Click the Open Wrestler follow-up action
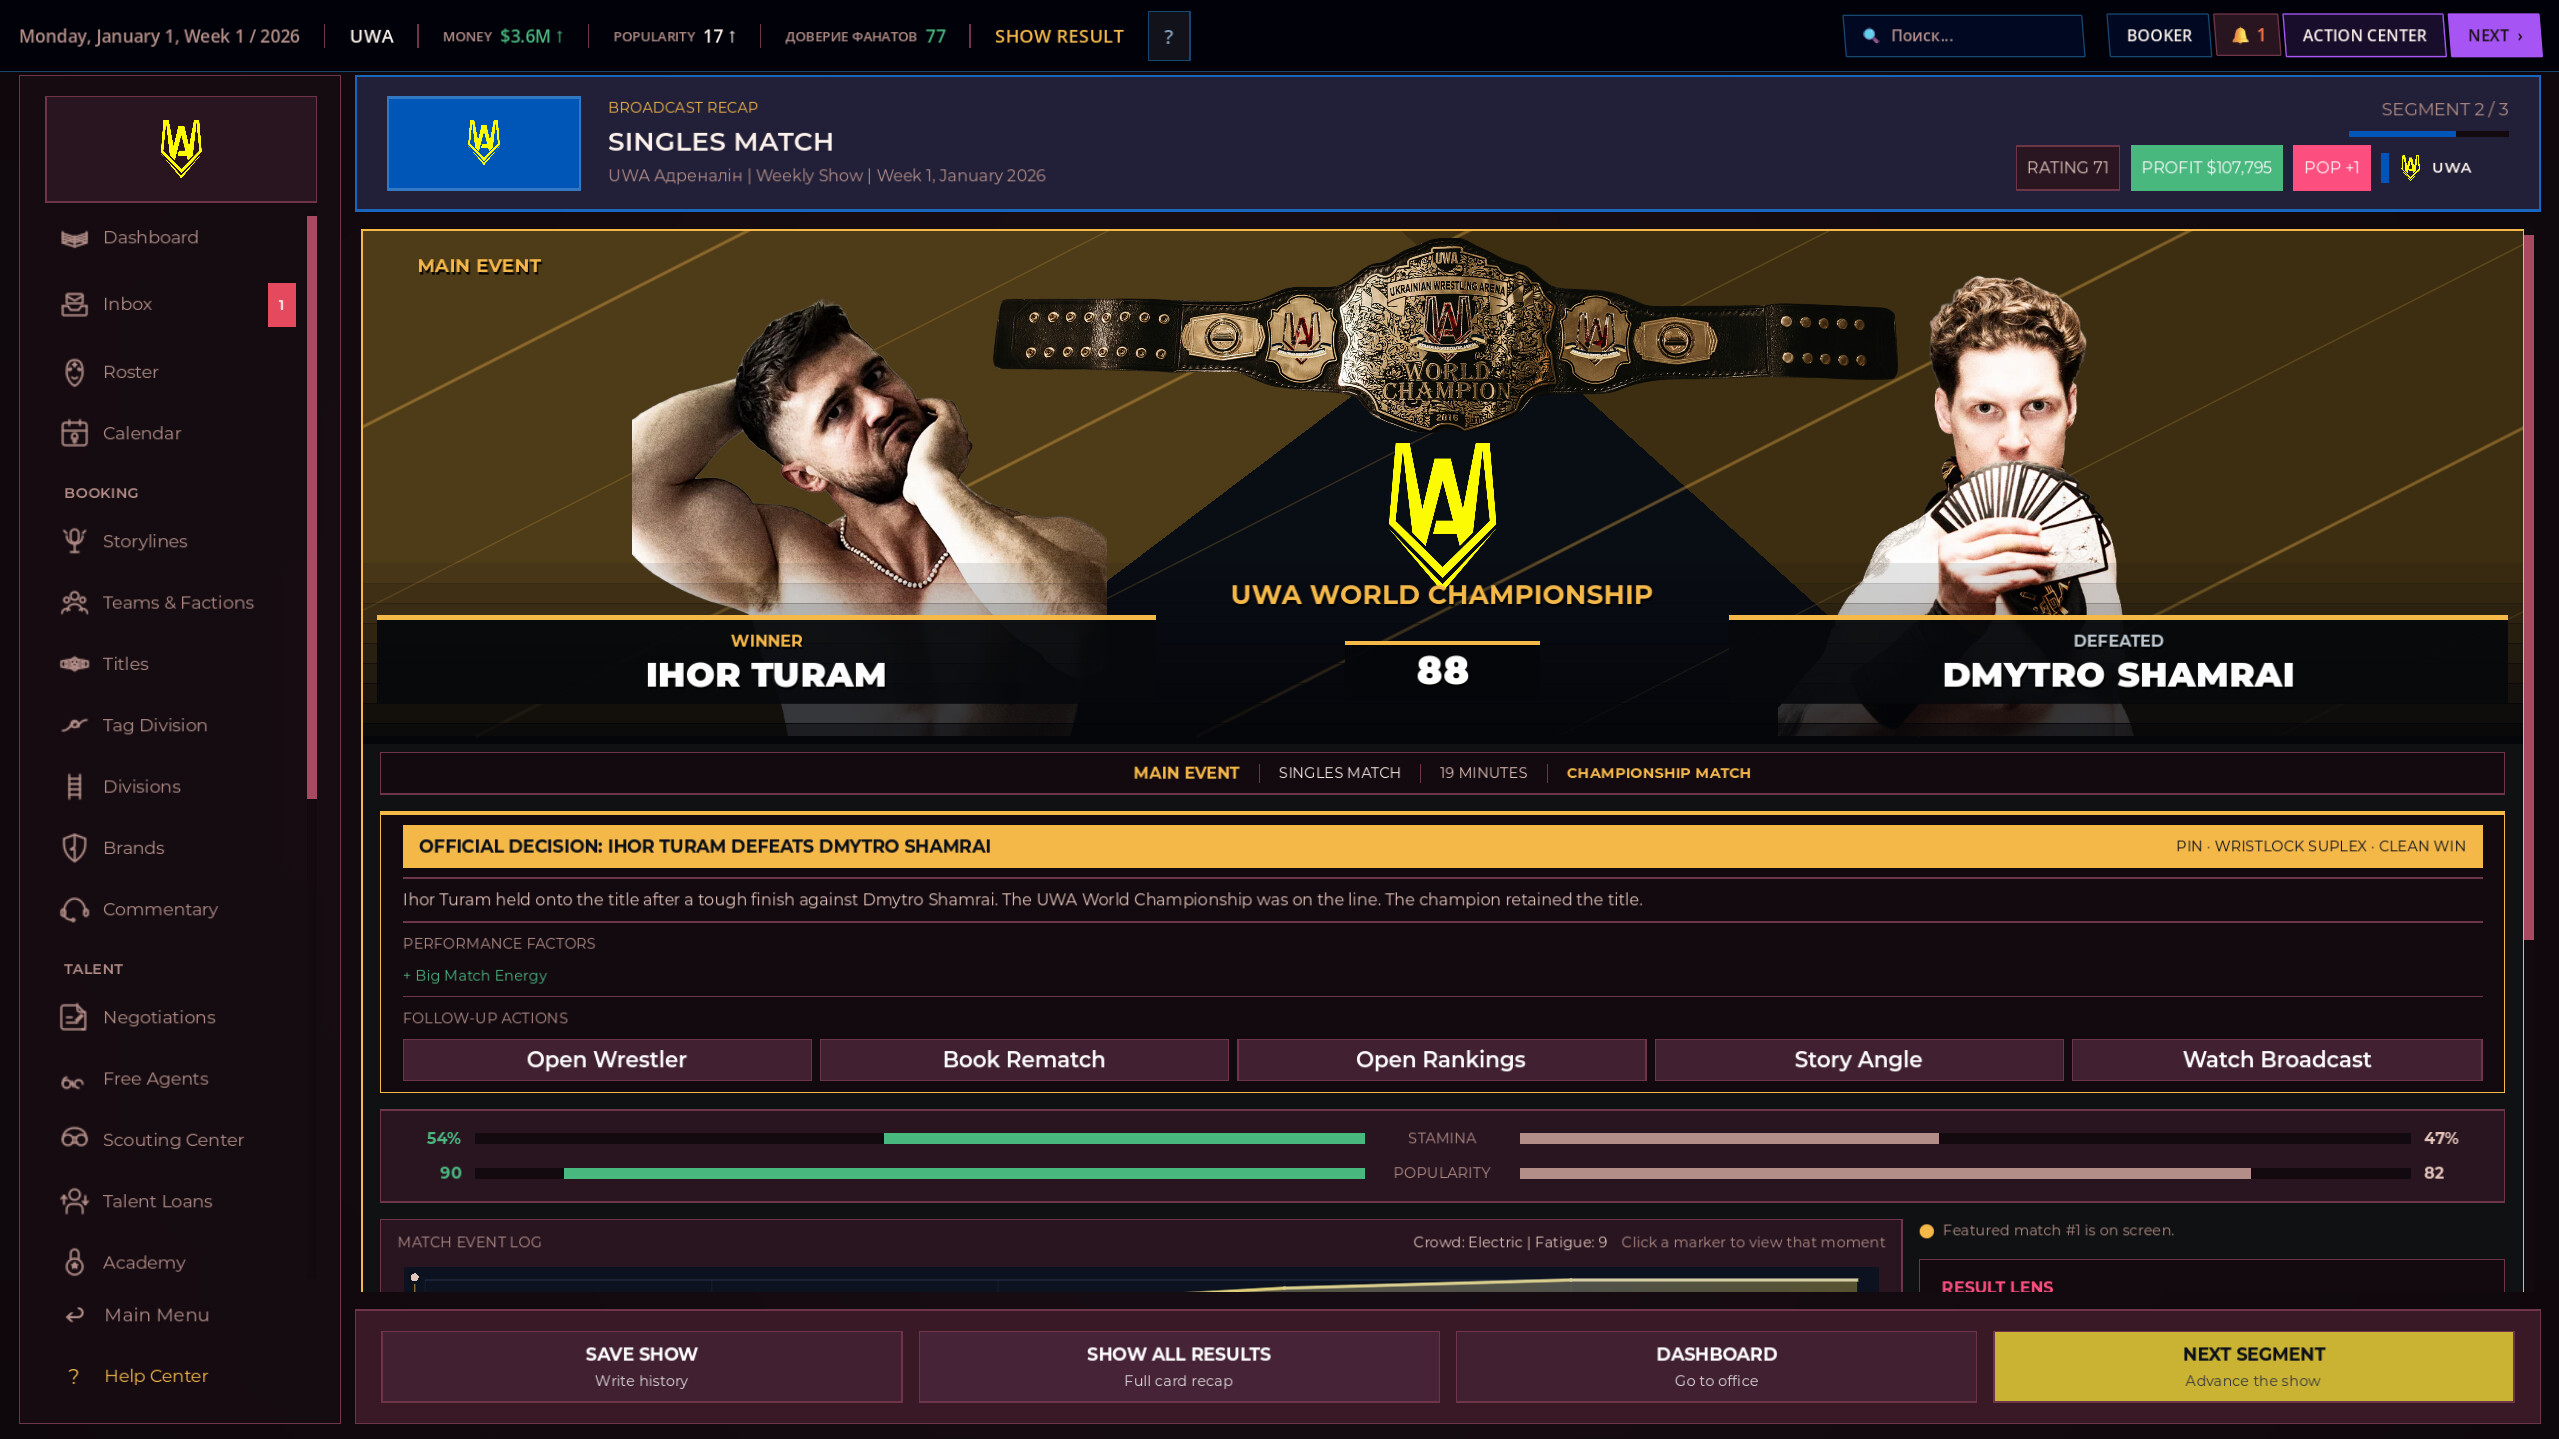The height and width of the screenshot is (1439, 2559). point(607,1060)
